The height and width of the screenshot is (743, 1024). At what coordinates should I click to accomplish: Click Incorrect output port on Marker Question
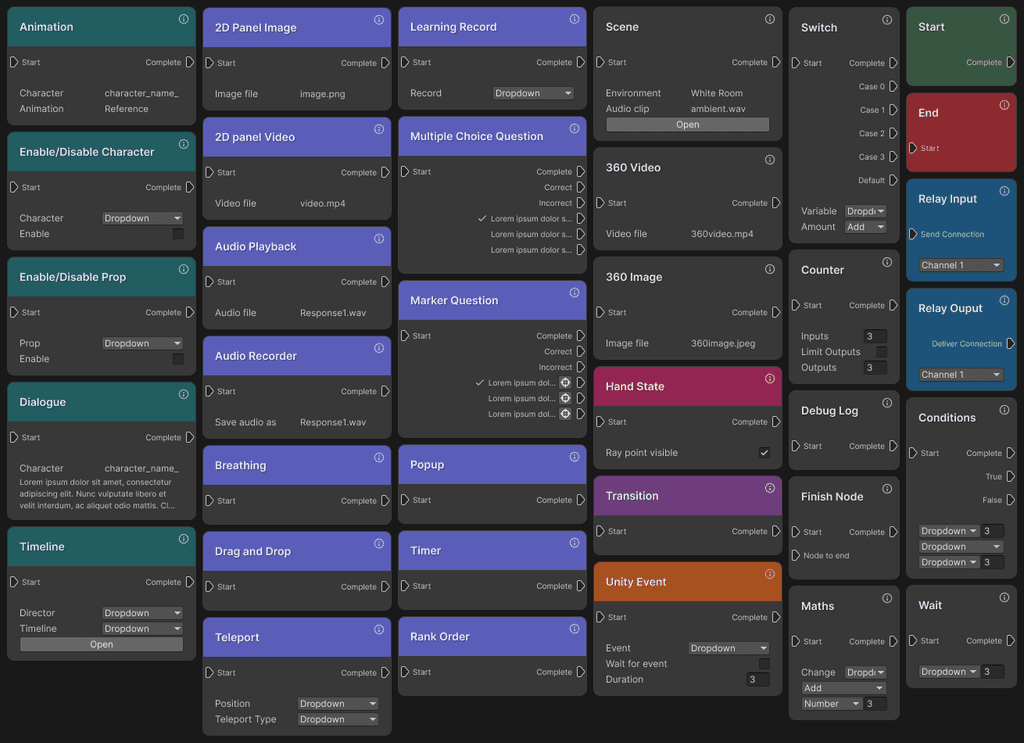pyautogui.click(x=581, y=367)
